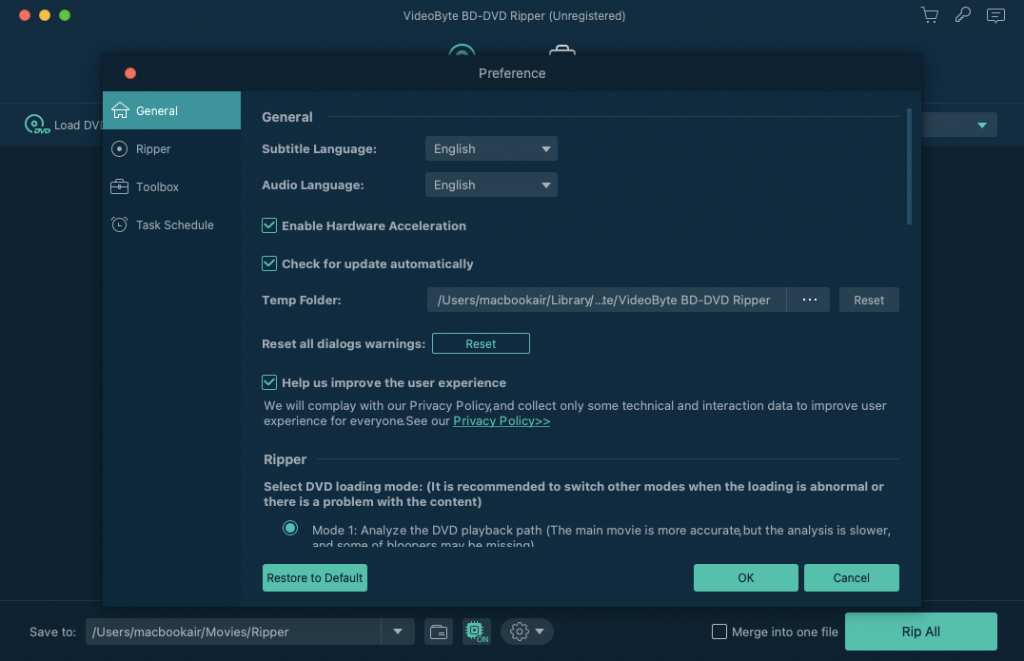Viewport: 1024px width, 661px height.
Task: Open the output folder icon
Action: tap(439, 632)
